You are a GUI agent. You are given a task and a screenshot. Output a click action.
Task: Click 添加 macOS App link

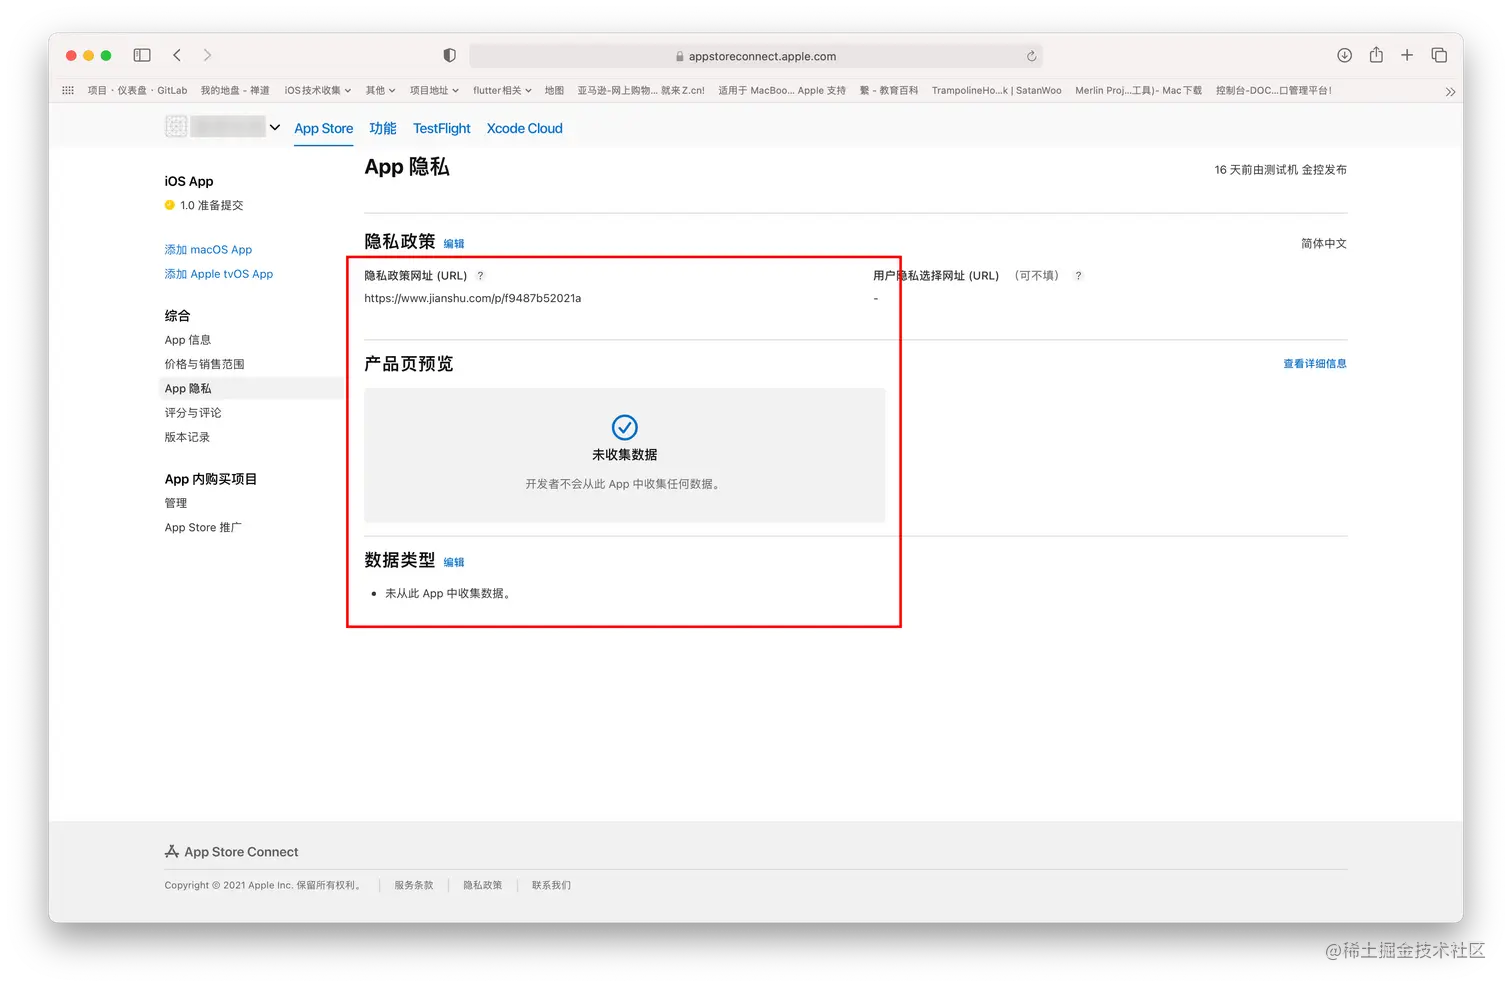coord(208,249)
